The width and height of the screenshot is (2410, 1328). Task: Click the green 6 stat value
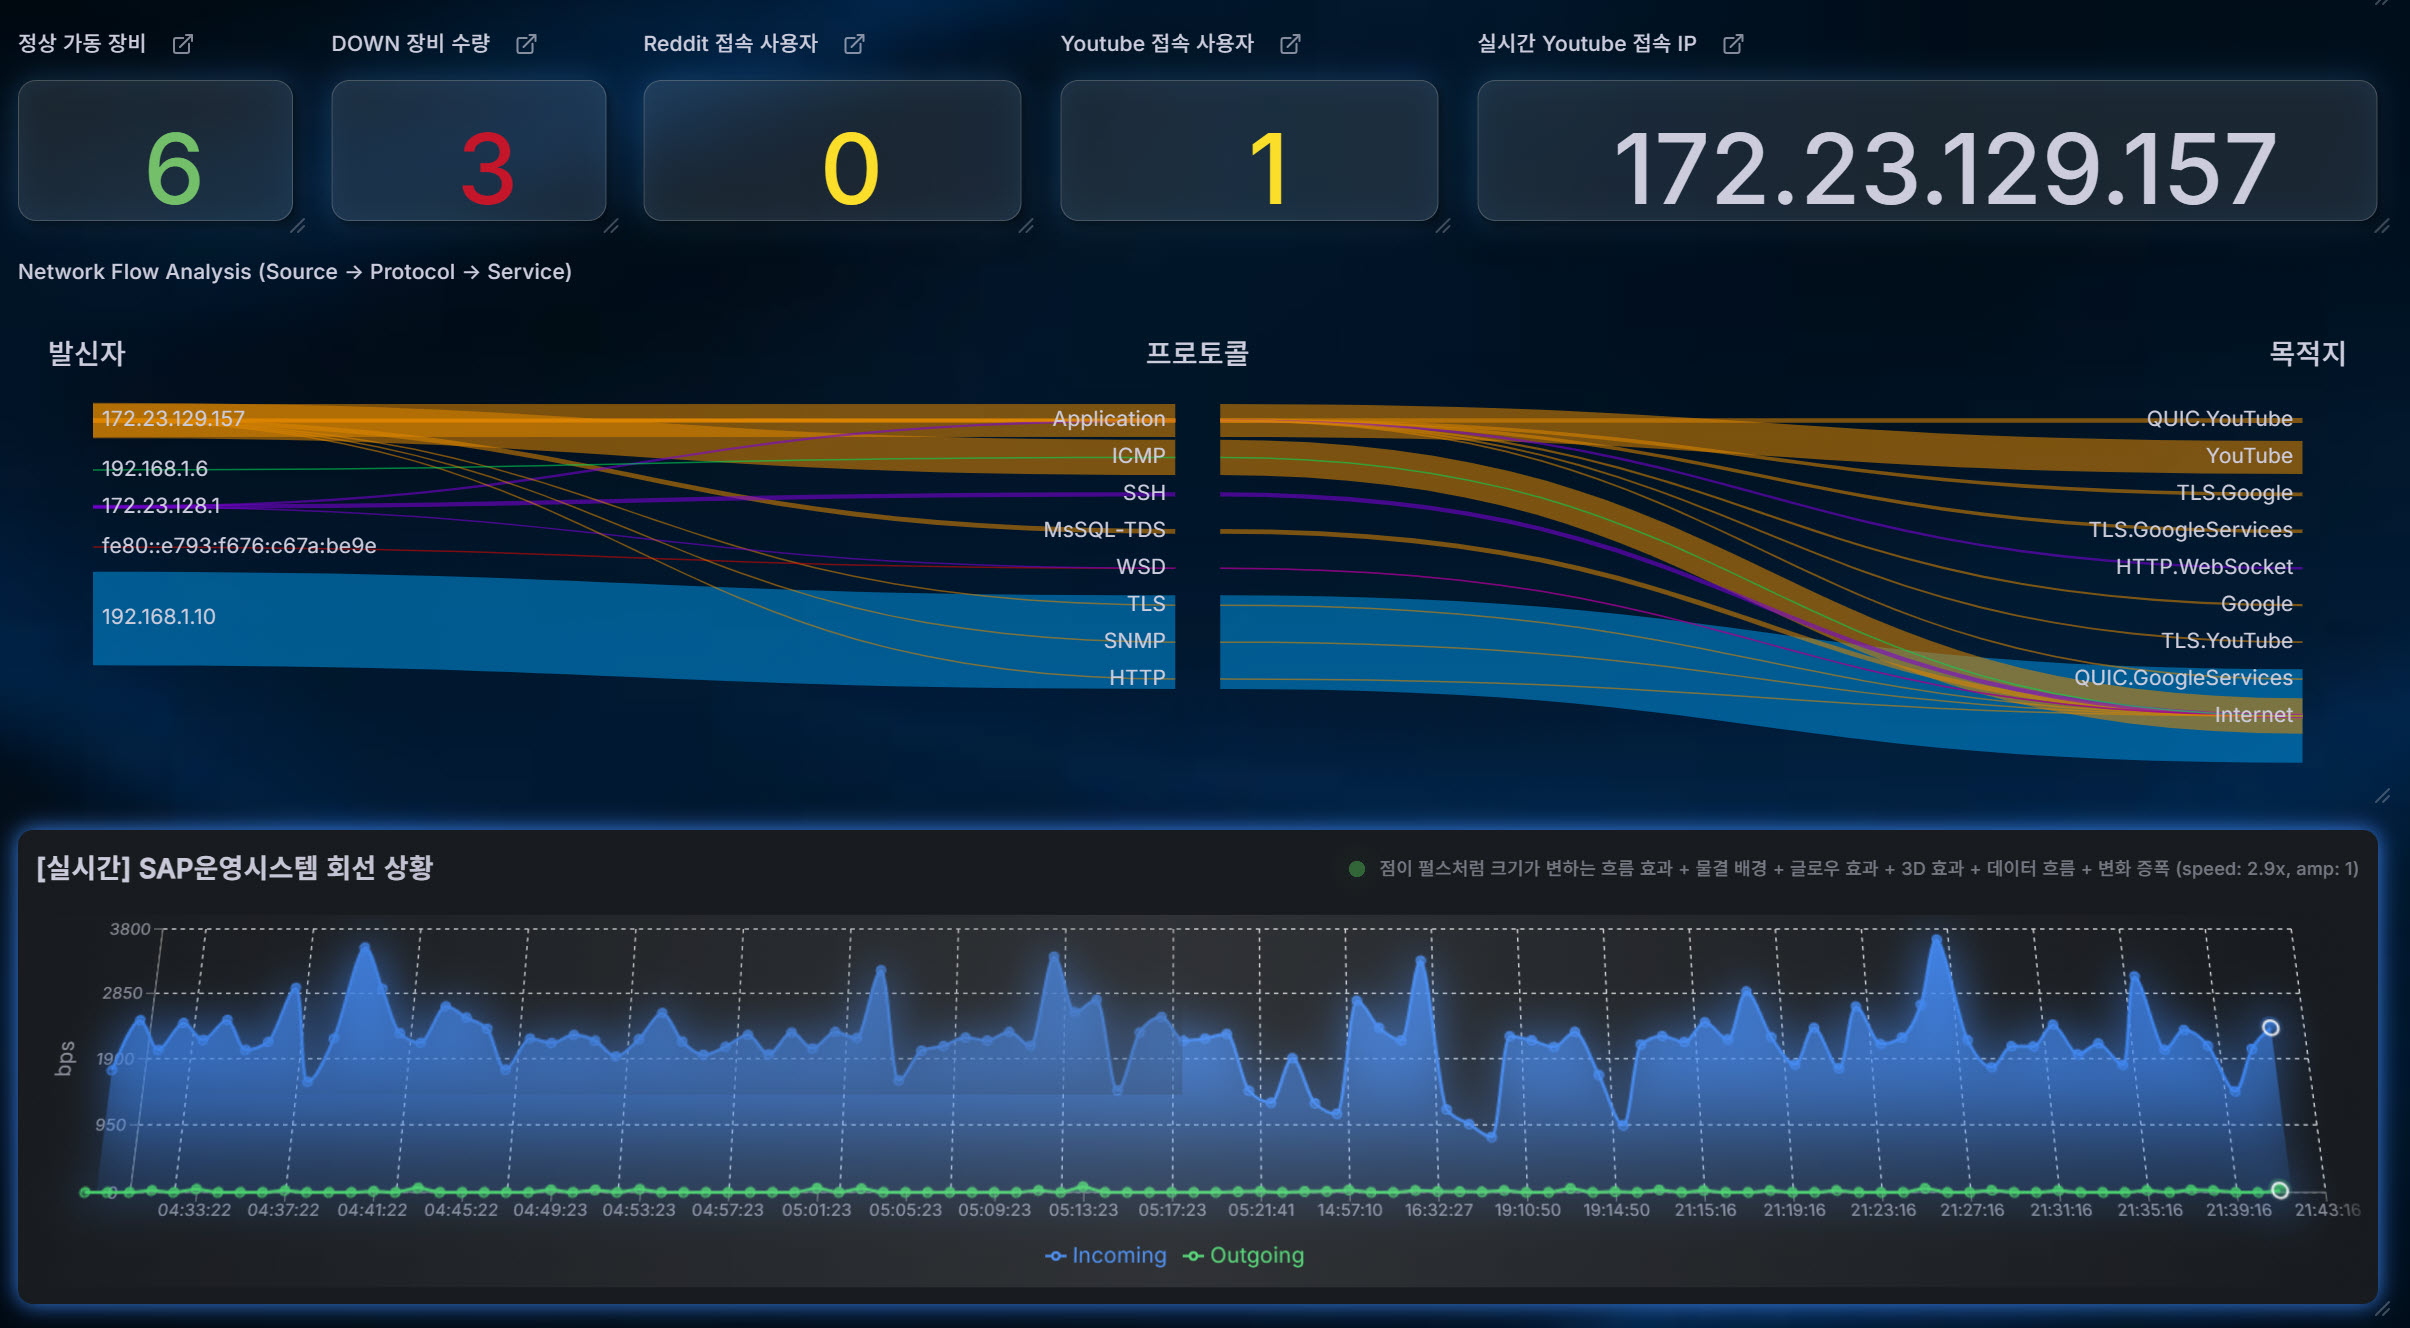click(x=173, y=168)
